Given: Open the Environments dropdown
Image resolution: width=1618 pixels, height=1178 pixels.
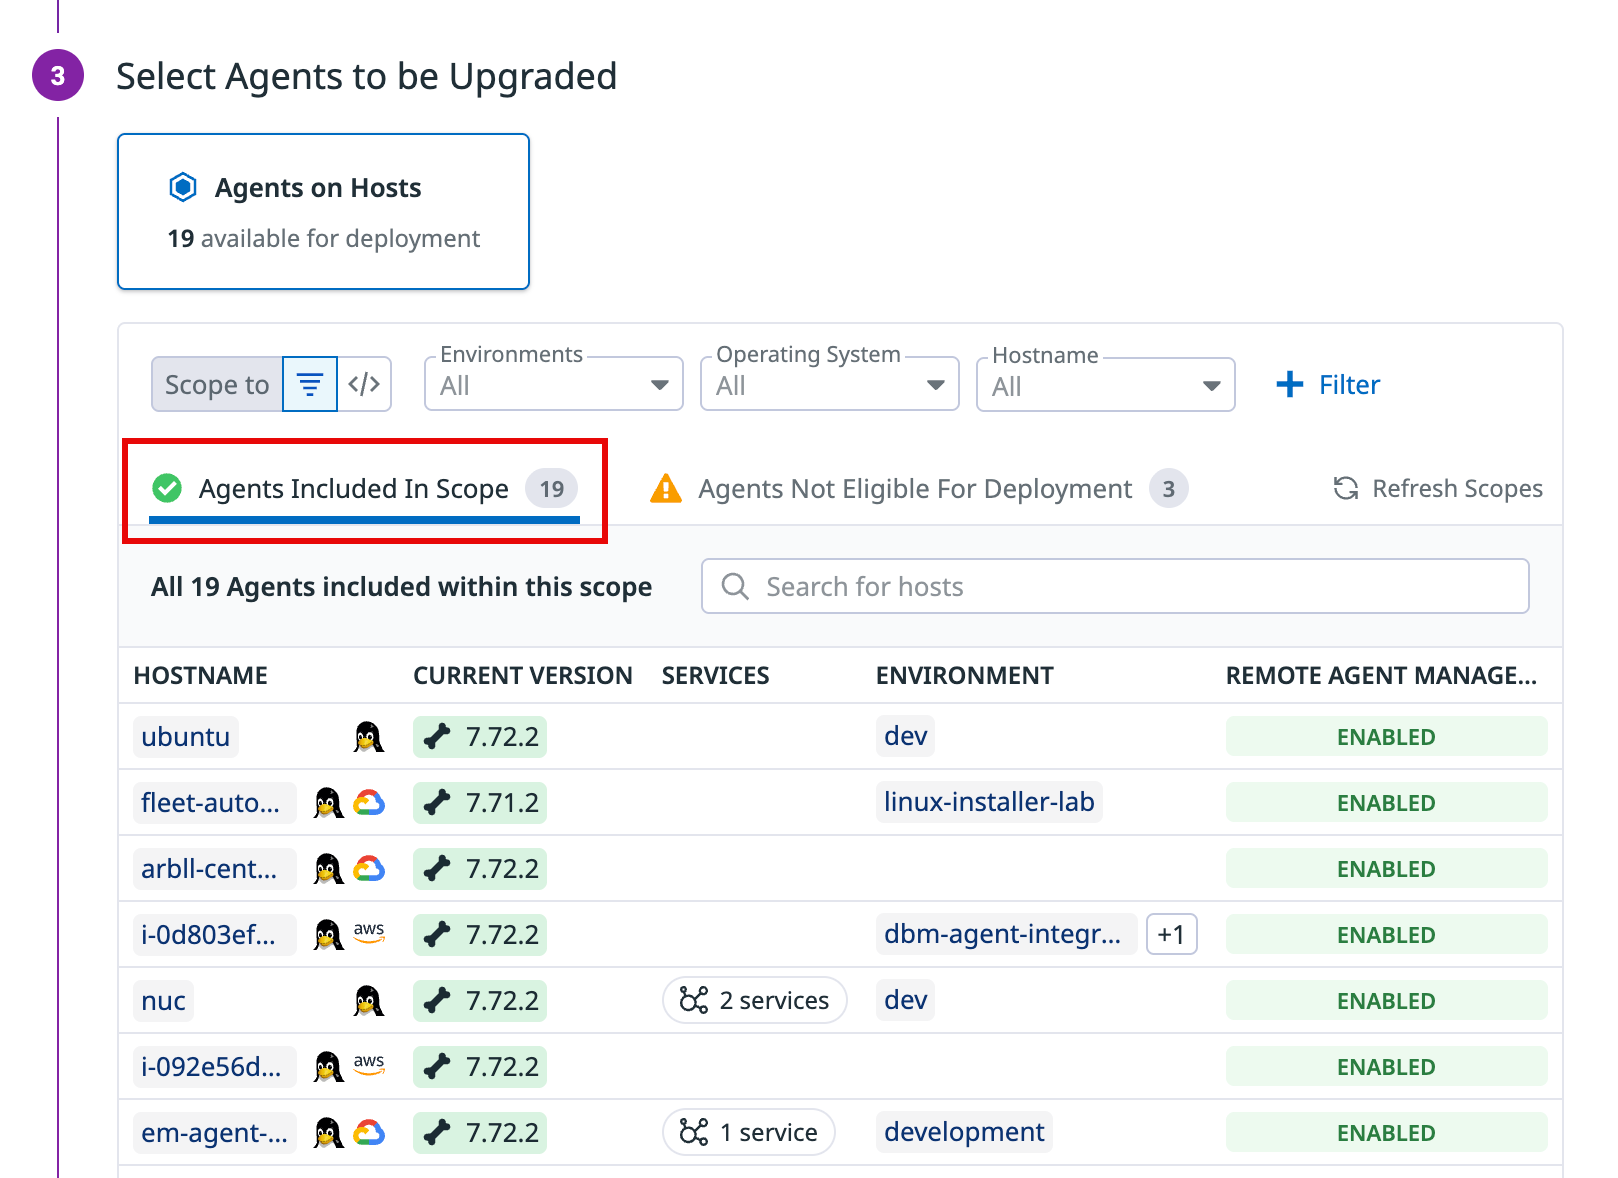Looking at the screenshot, I should 553,385.
